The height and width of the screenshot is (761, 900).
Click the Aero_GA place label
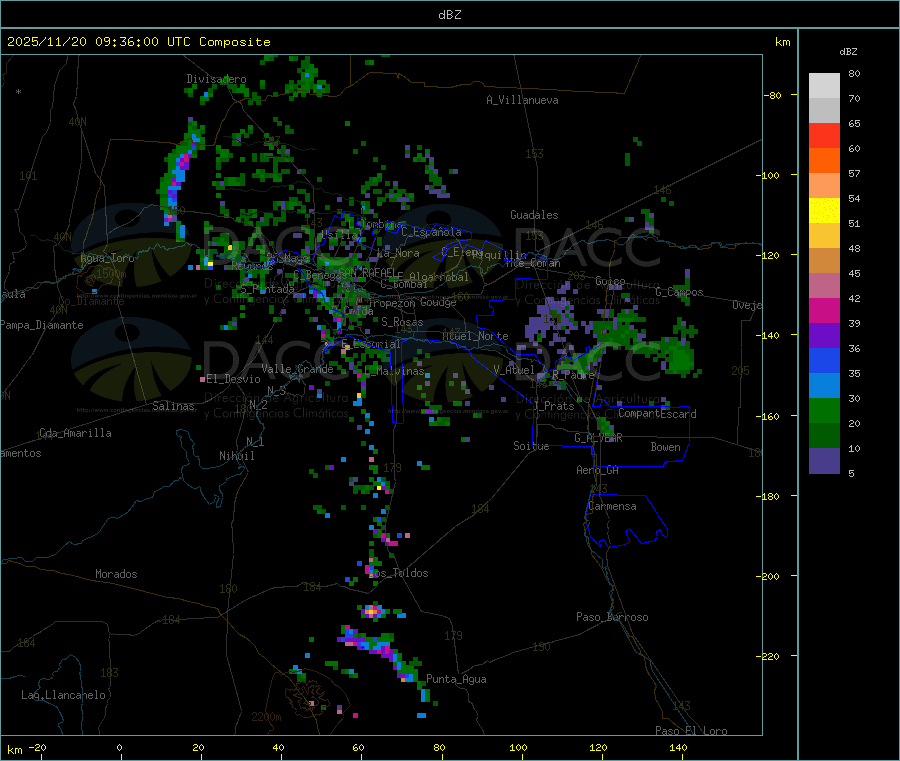(598, 470)
